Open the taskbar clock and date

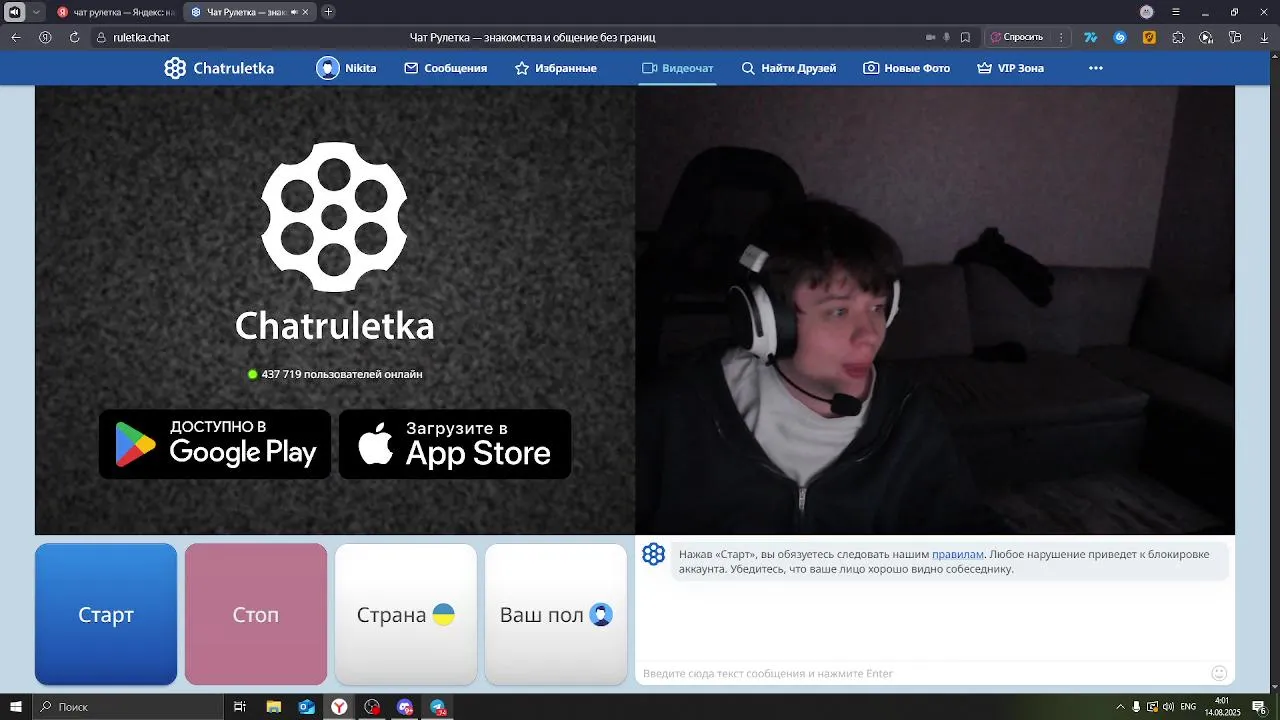(1222, 707)
